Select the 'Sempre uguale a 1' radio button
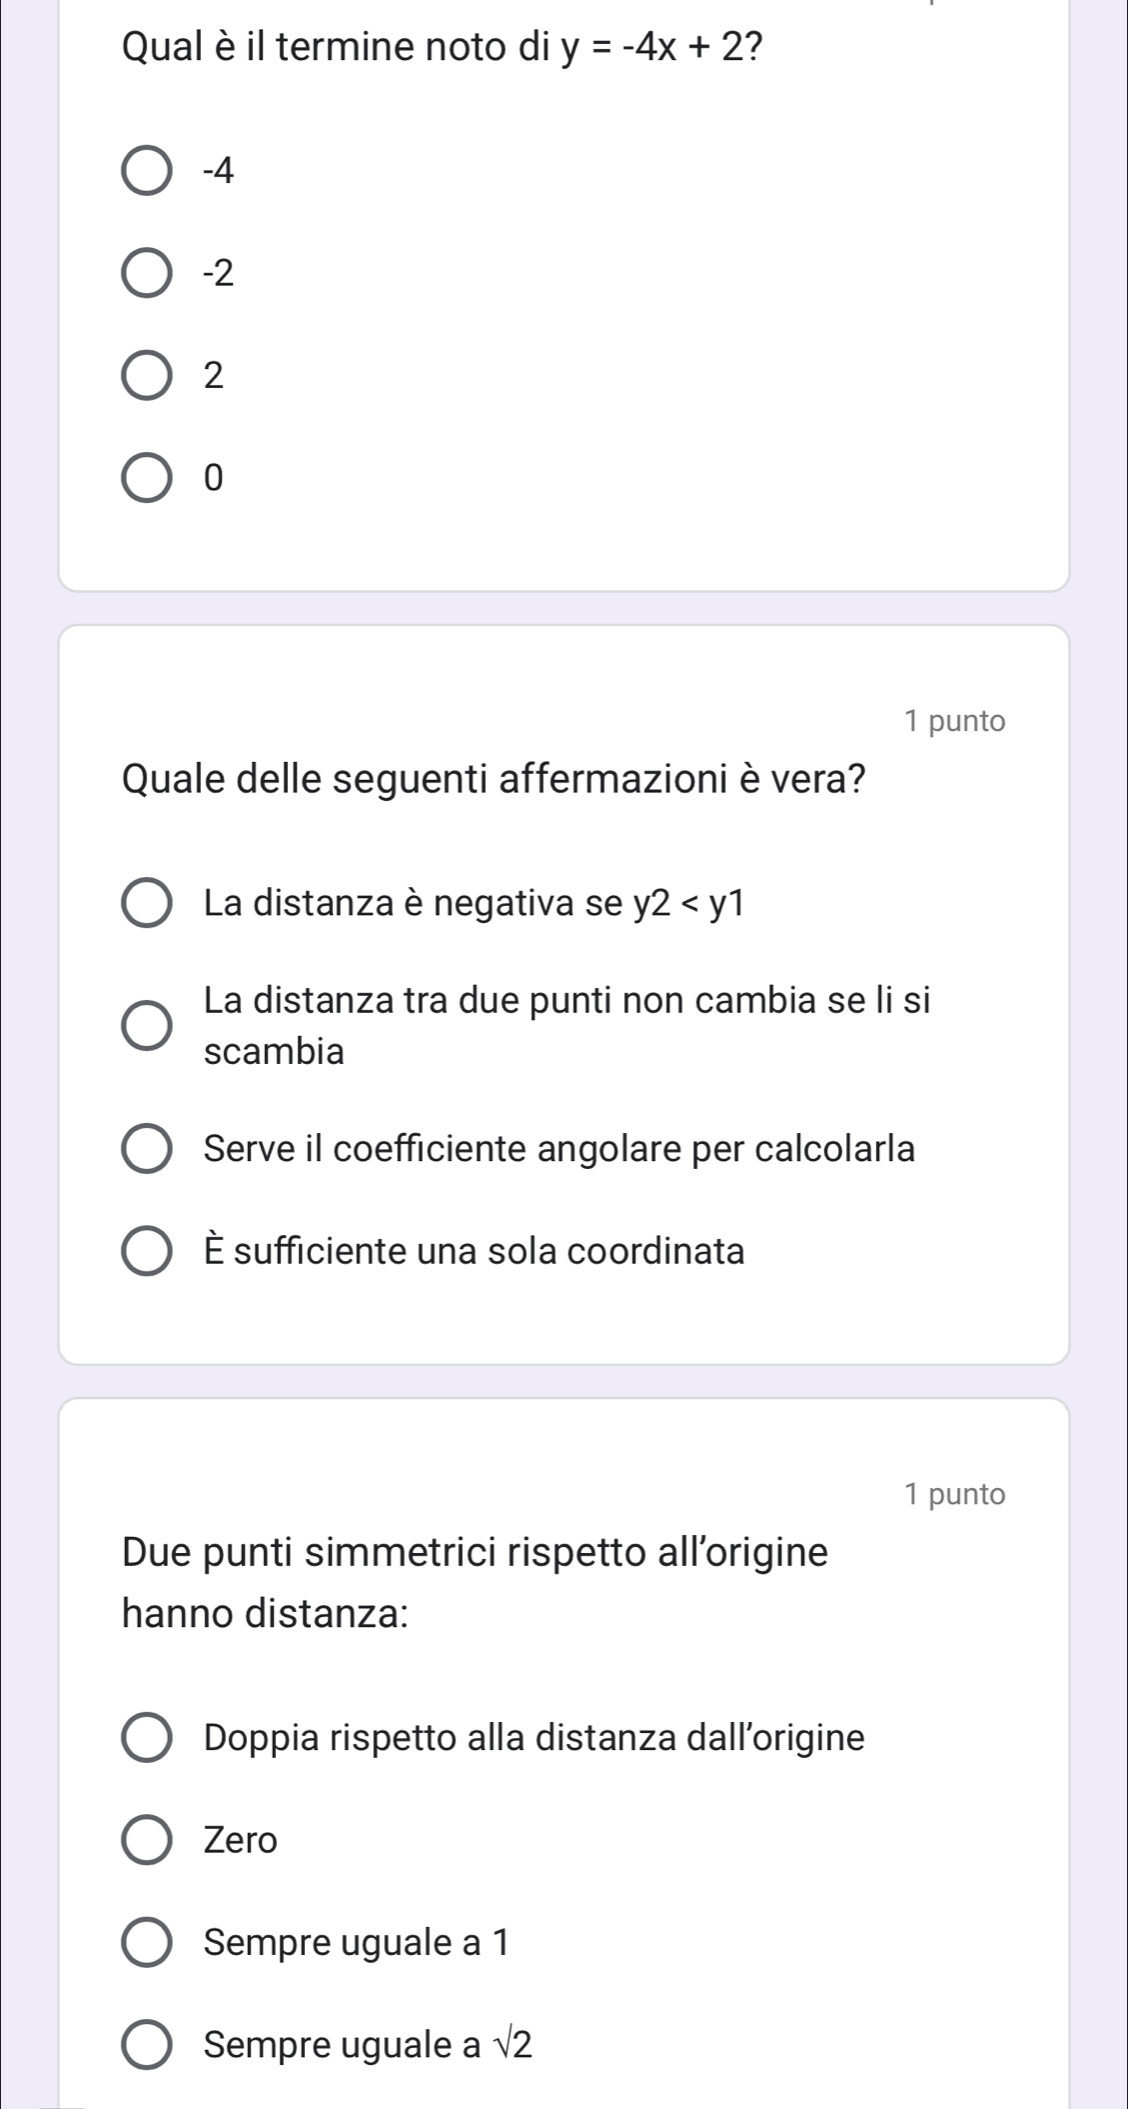Screen dimensions: 1128x2109 pyautogui.click(x=146, y=1943)
